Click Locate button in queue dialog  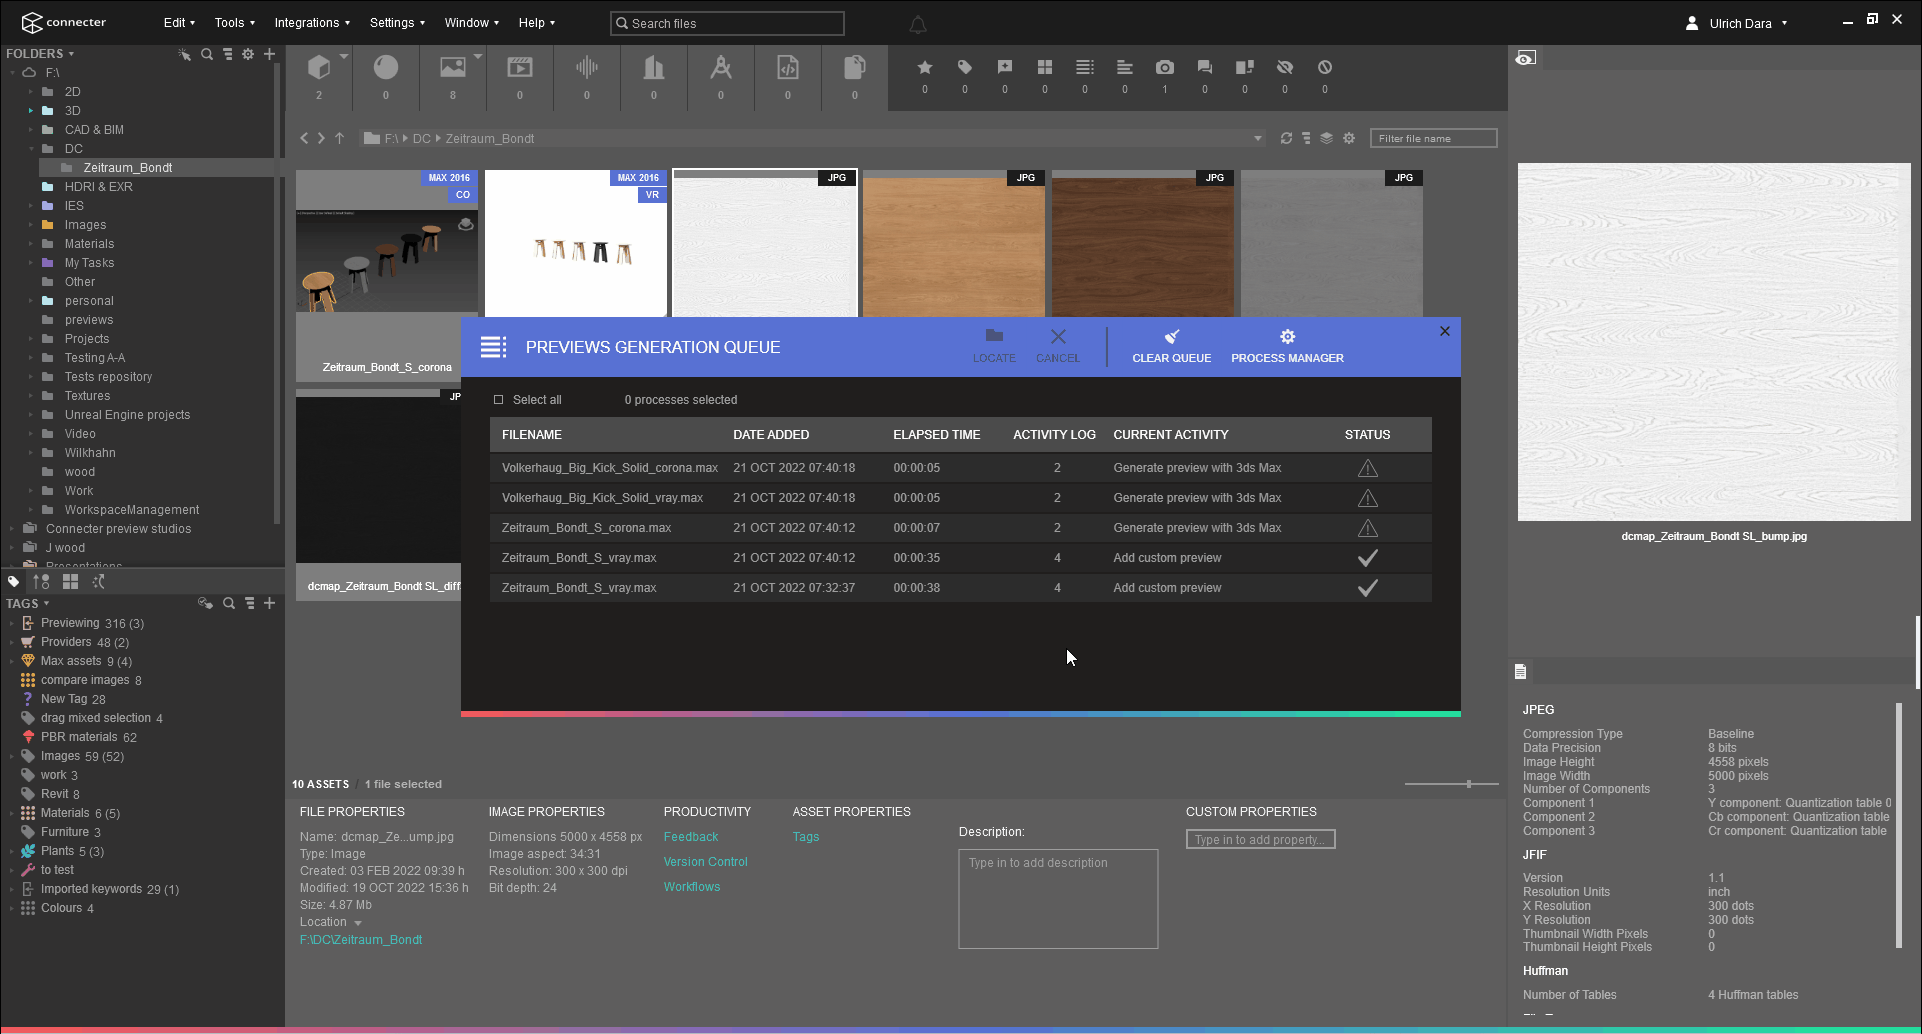point(994,346)
